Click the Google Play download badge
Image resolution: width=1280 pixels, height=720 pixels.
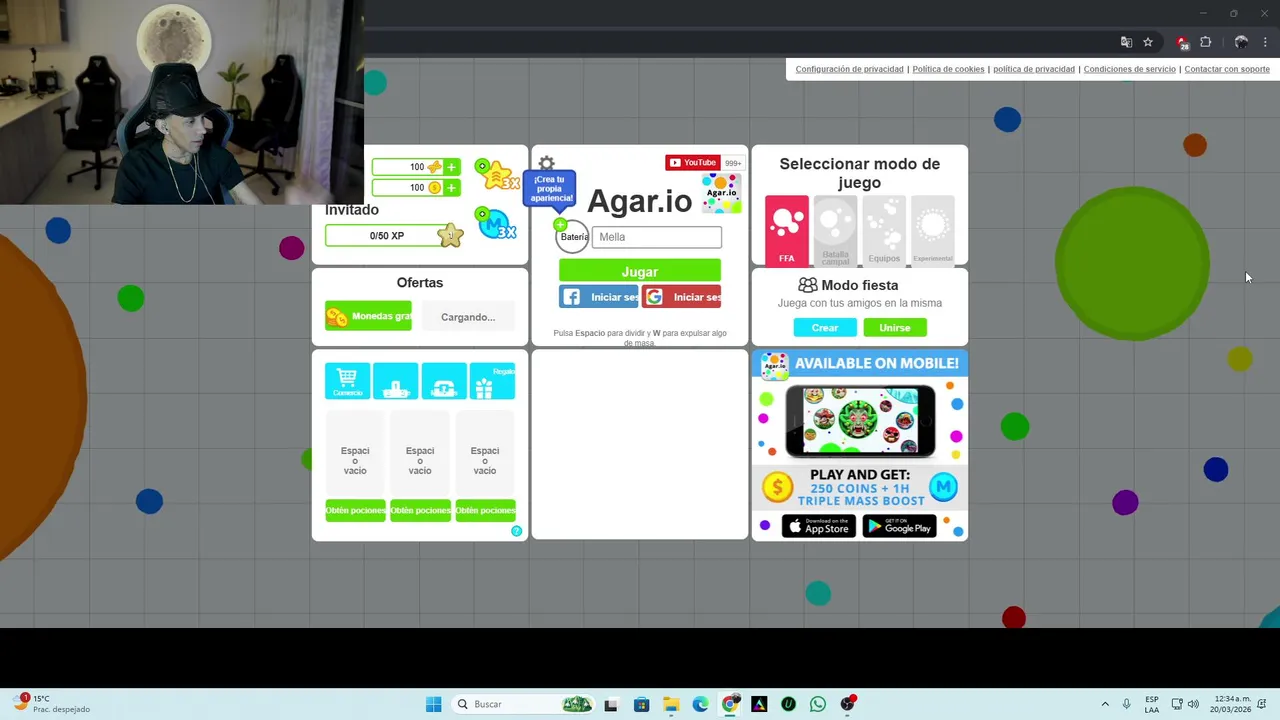(x=899, y=525)
